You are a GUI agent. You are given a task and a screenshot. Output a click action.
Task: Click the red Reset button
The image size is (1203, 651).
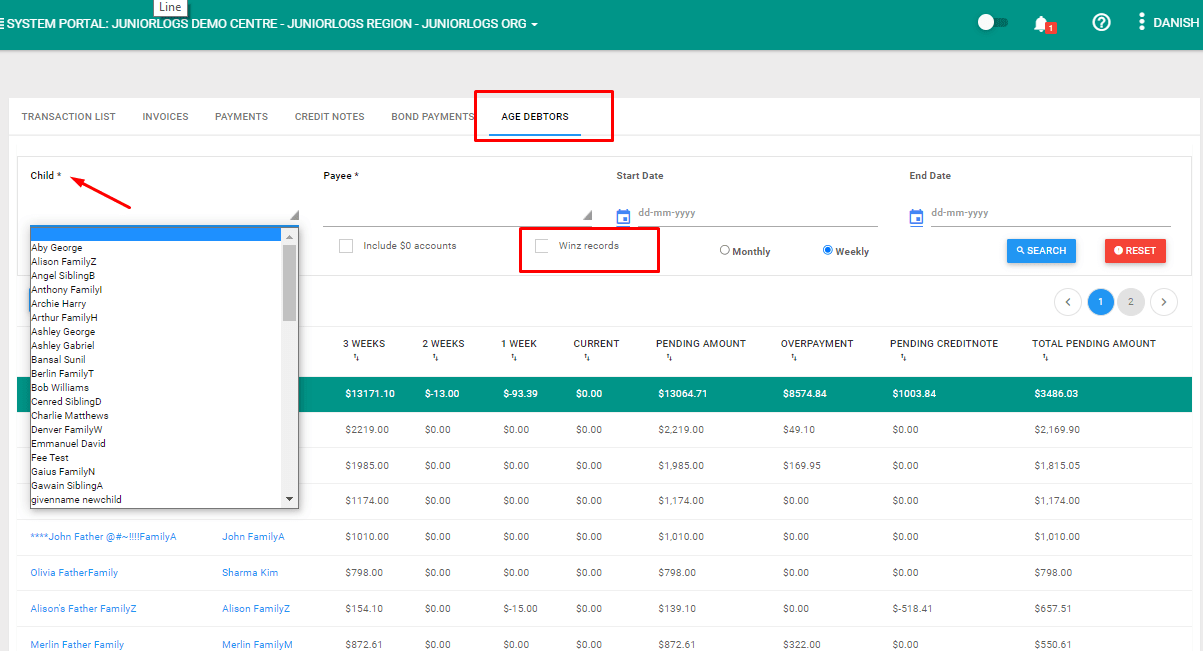click(x=1135, y=251)
